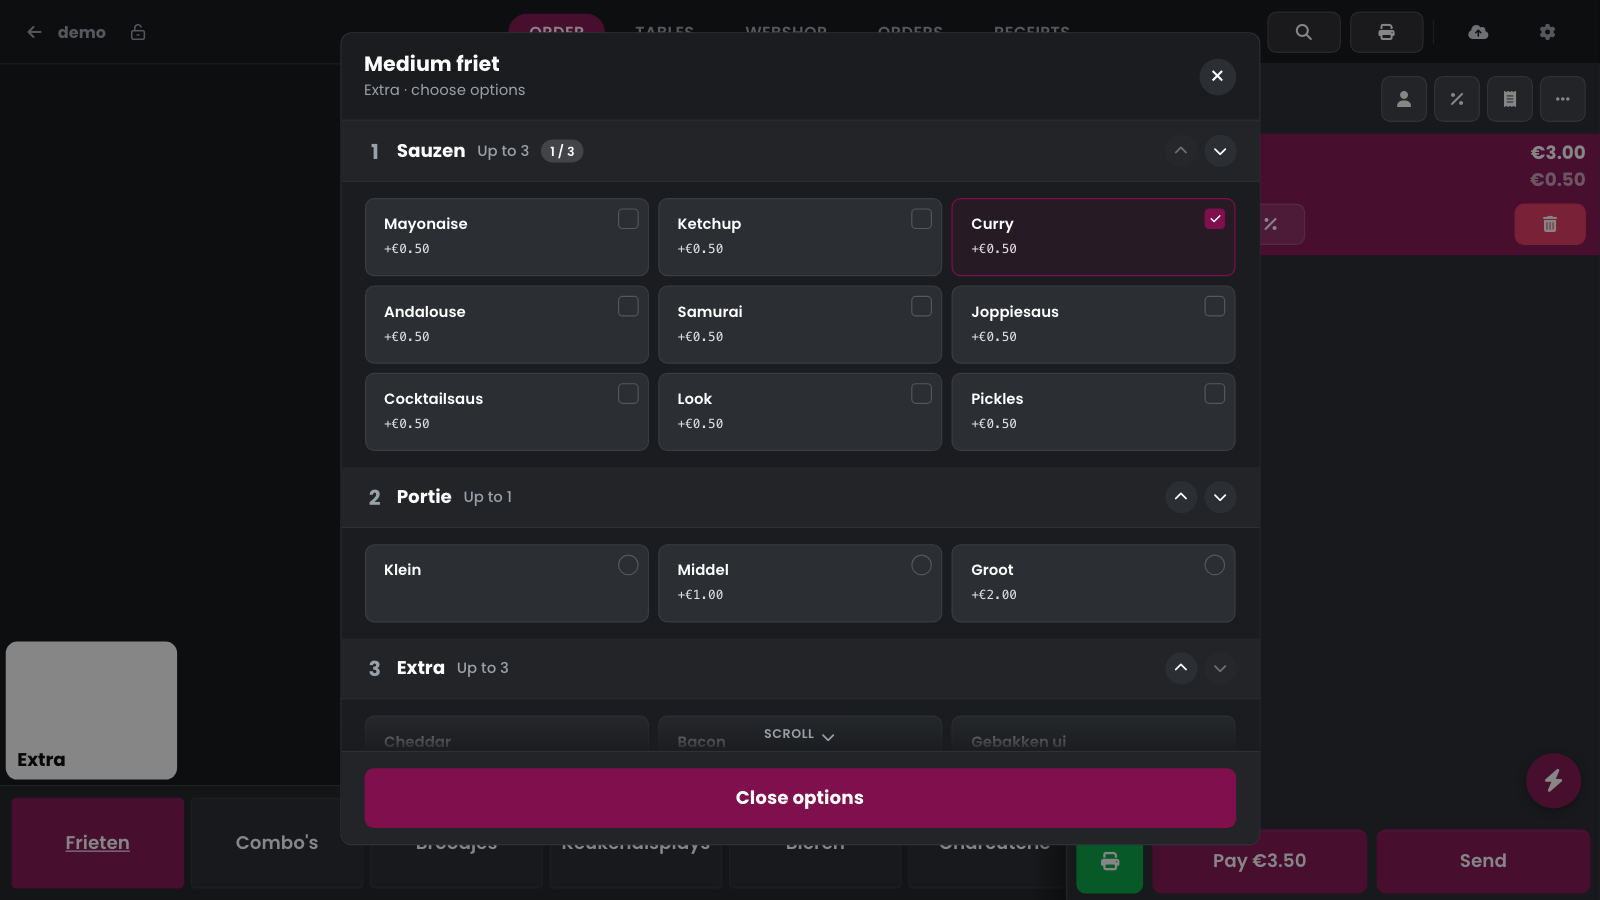The image size is (1600, 900).
Task: Click up chevron of Portie section
Action: pos(1181,497)
